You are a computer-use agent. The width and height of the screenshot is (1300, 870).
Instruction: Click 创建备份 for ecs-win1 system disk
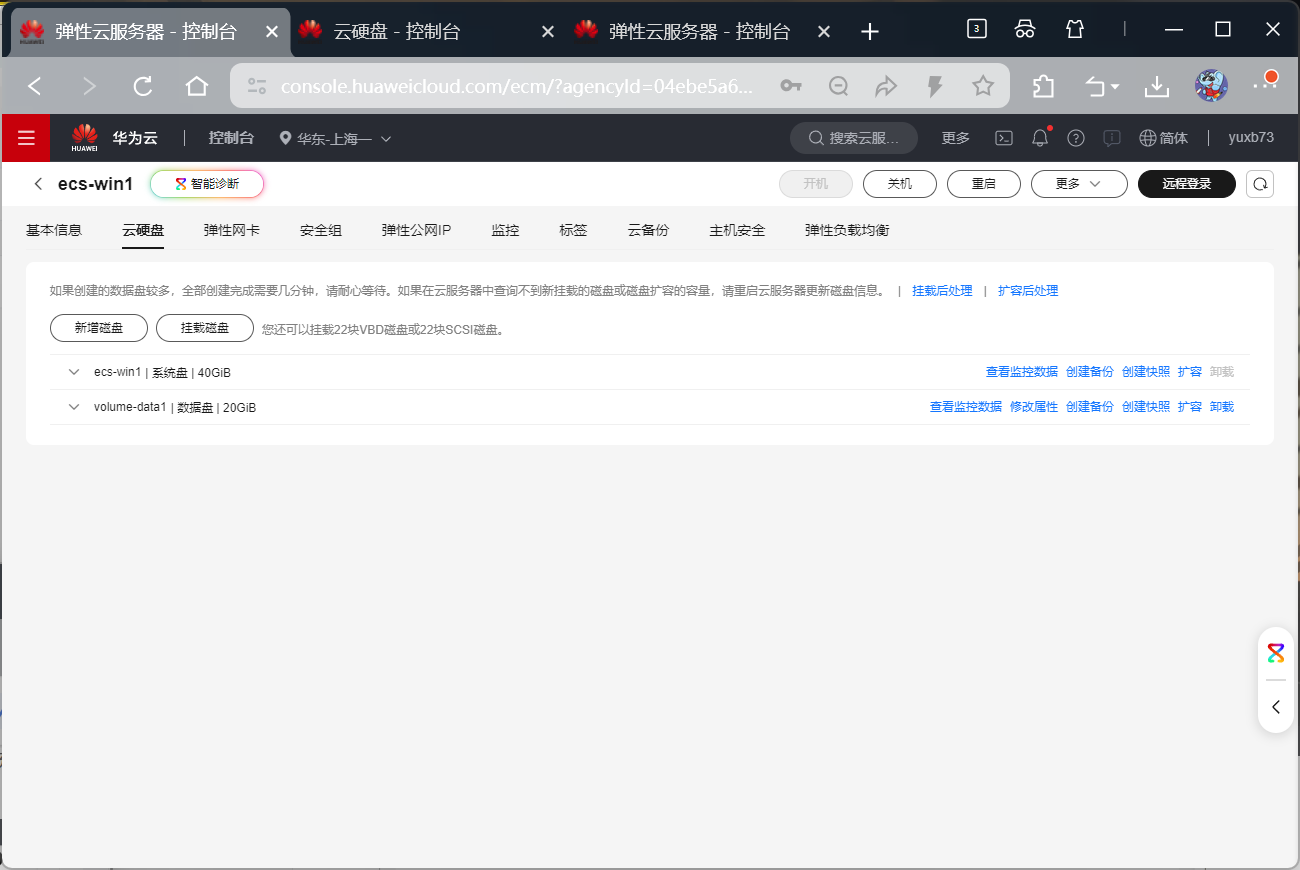point(1090,372)
